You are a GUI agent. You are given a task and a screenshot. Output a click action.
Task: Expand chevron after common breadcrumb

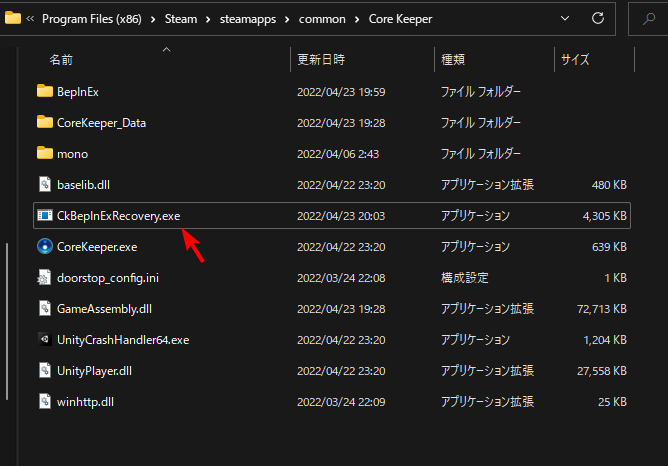(x=357, y=20)
